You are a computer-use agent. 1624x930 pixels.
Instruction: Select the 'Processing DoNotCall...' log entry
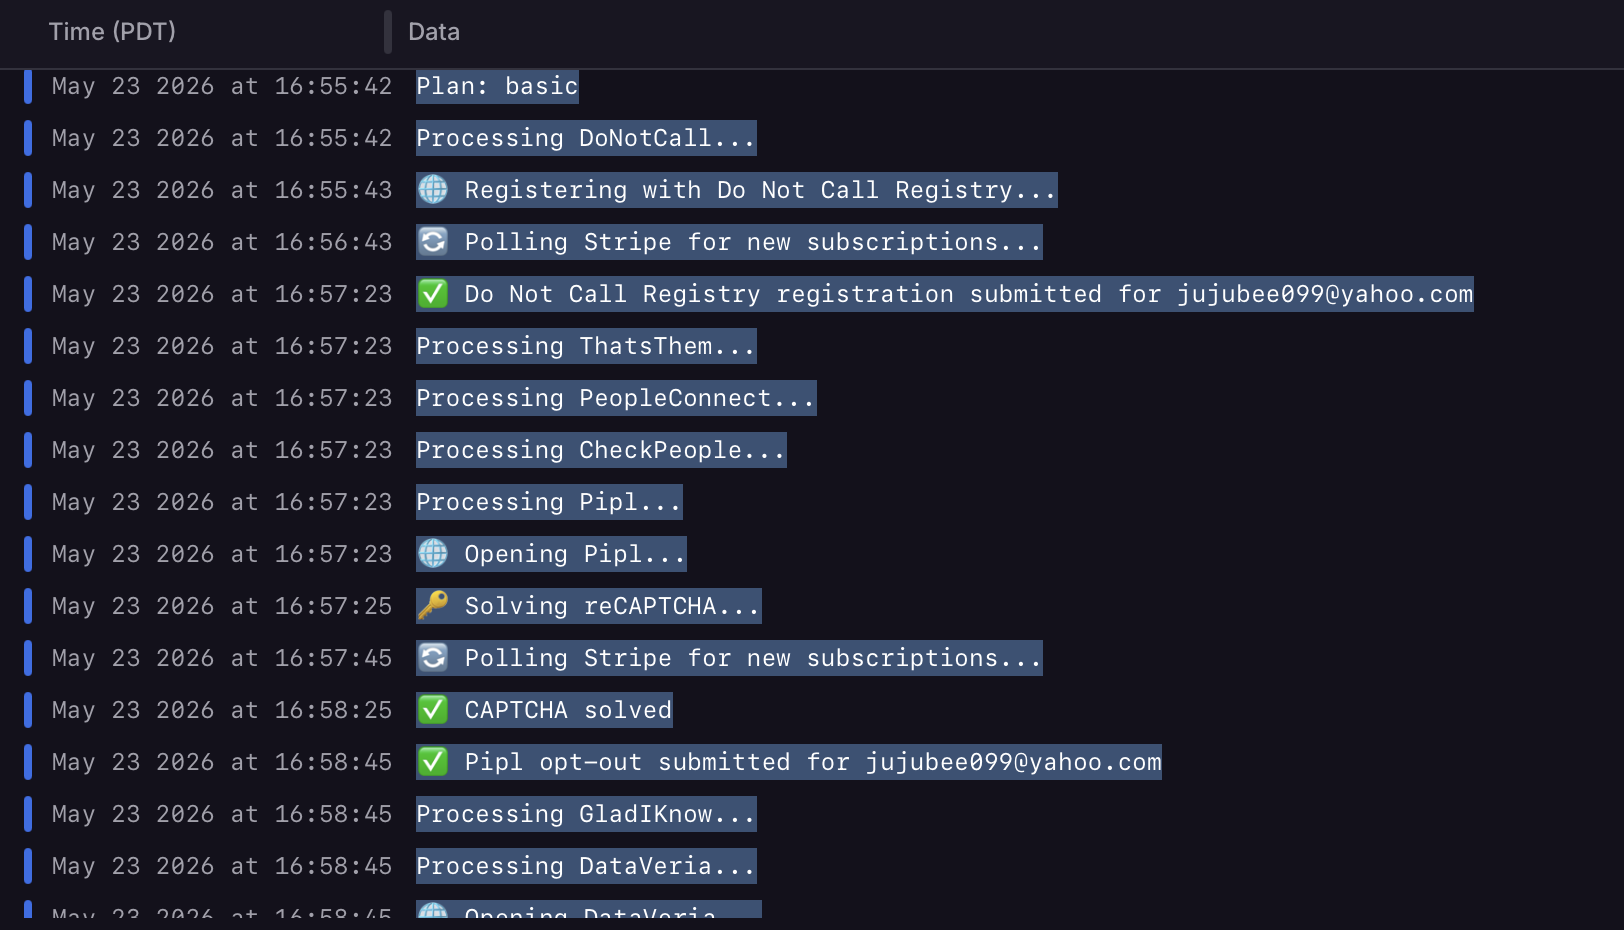click(586, 138)
